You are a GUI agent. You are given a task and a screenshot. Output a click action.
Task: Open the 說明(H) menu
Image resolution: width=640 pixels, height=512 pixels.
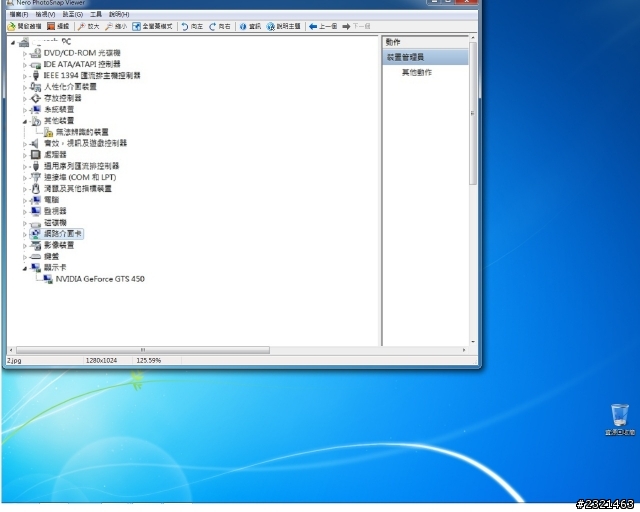point(119,14)
